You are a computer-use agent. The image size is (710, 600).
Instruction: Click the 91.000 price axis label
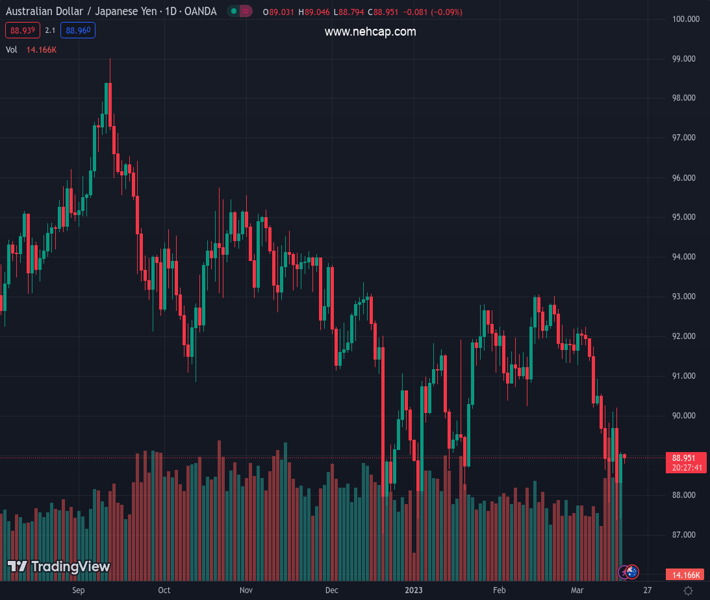point(684,376)
